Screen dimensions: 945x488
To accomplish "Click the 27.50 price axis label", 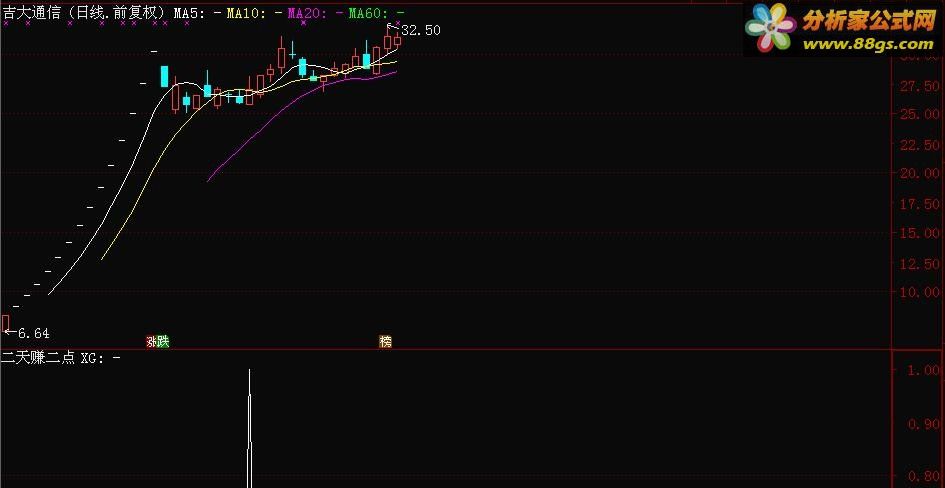I will coord(920,86).
